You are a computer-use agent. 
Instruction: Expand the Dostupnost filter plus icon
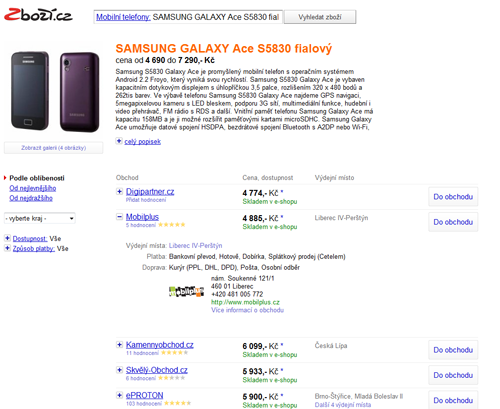(7, 238)
